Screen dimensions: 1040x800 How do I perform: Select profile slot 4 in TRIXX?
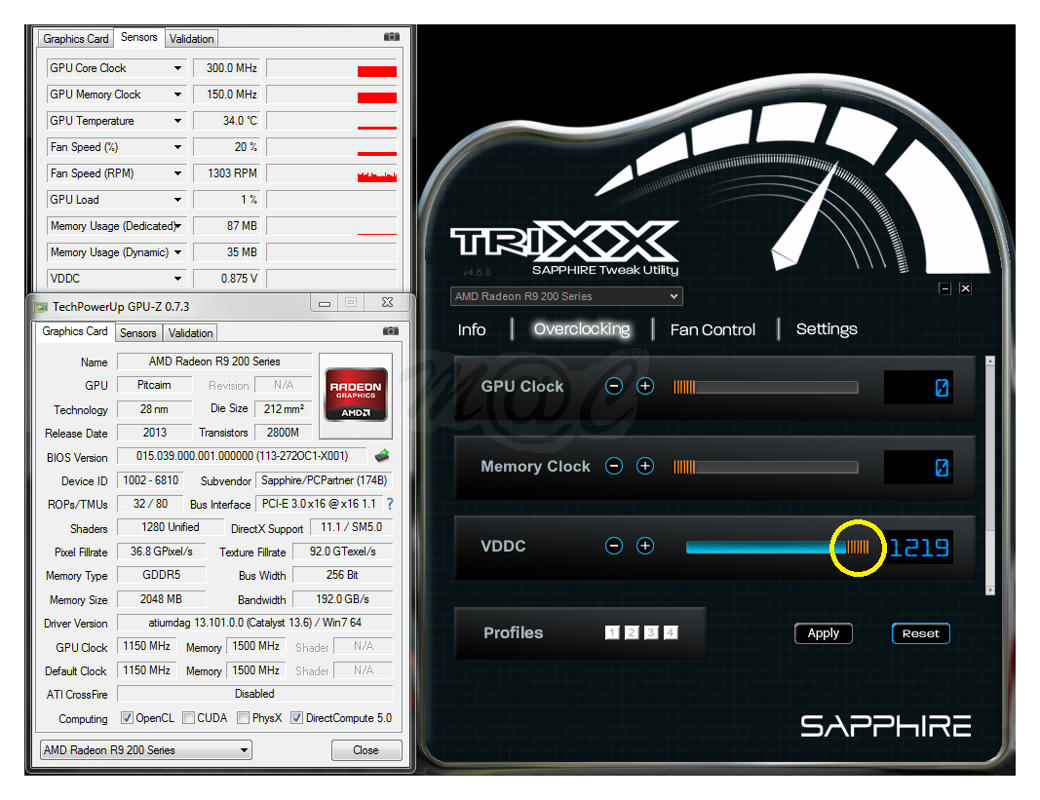tap(671, 633)
